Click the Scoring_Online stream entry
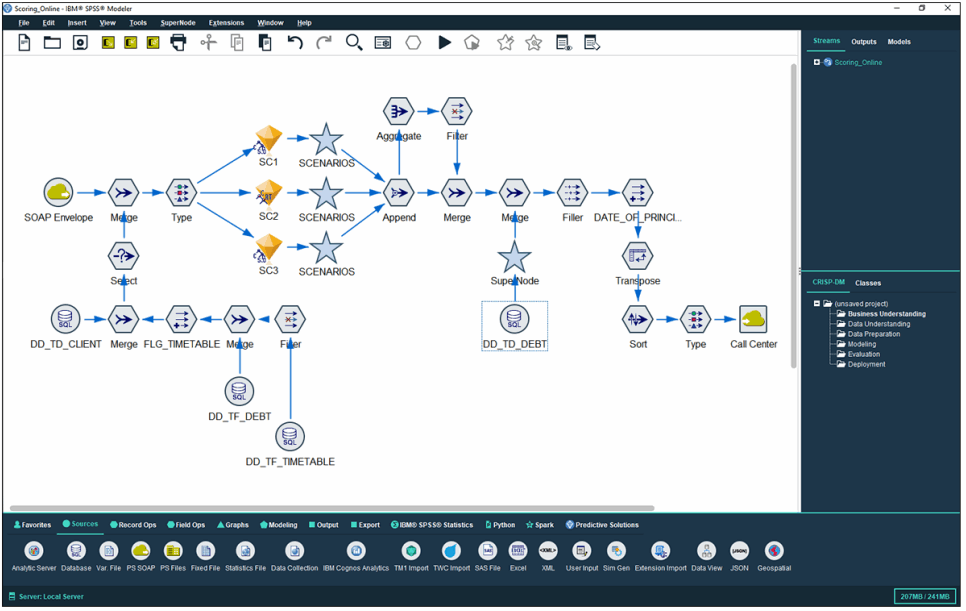The image size is (966, 611). point(858,62)
